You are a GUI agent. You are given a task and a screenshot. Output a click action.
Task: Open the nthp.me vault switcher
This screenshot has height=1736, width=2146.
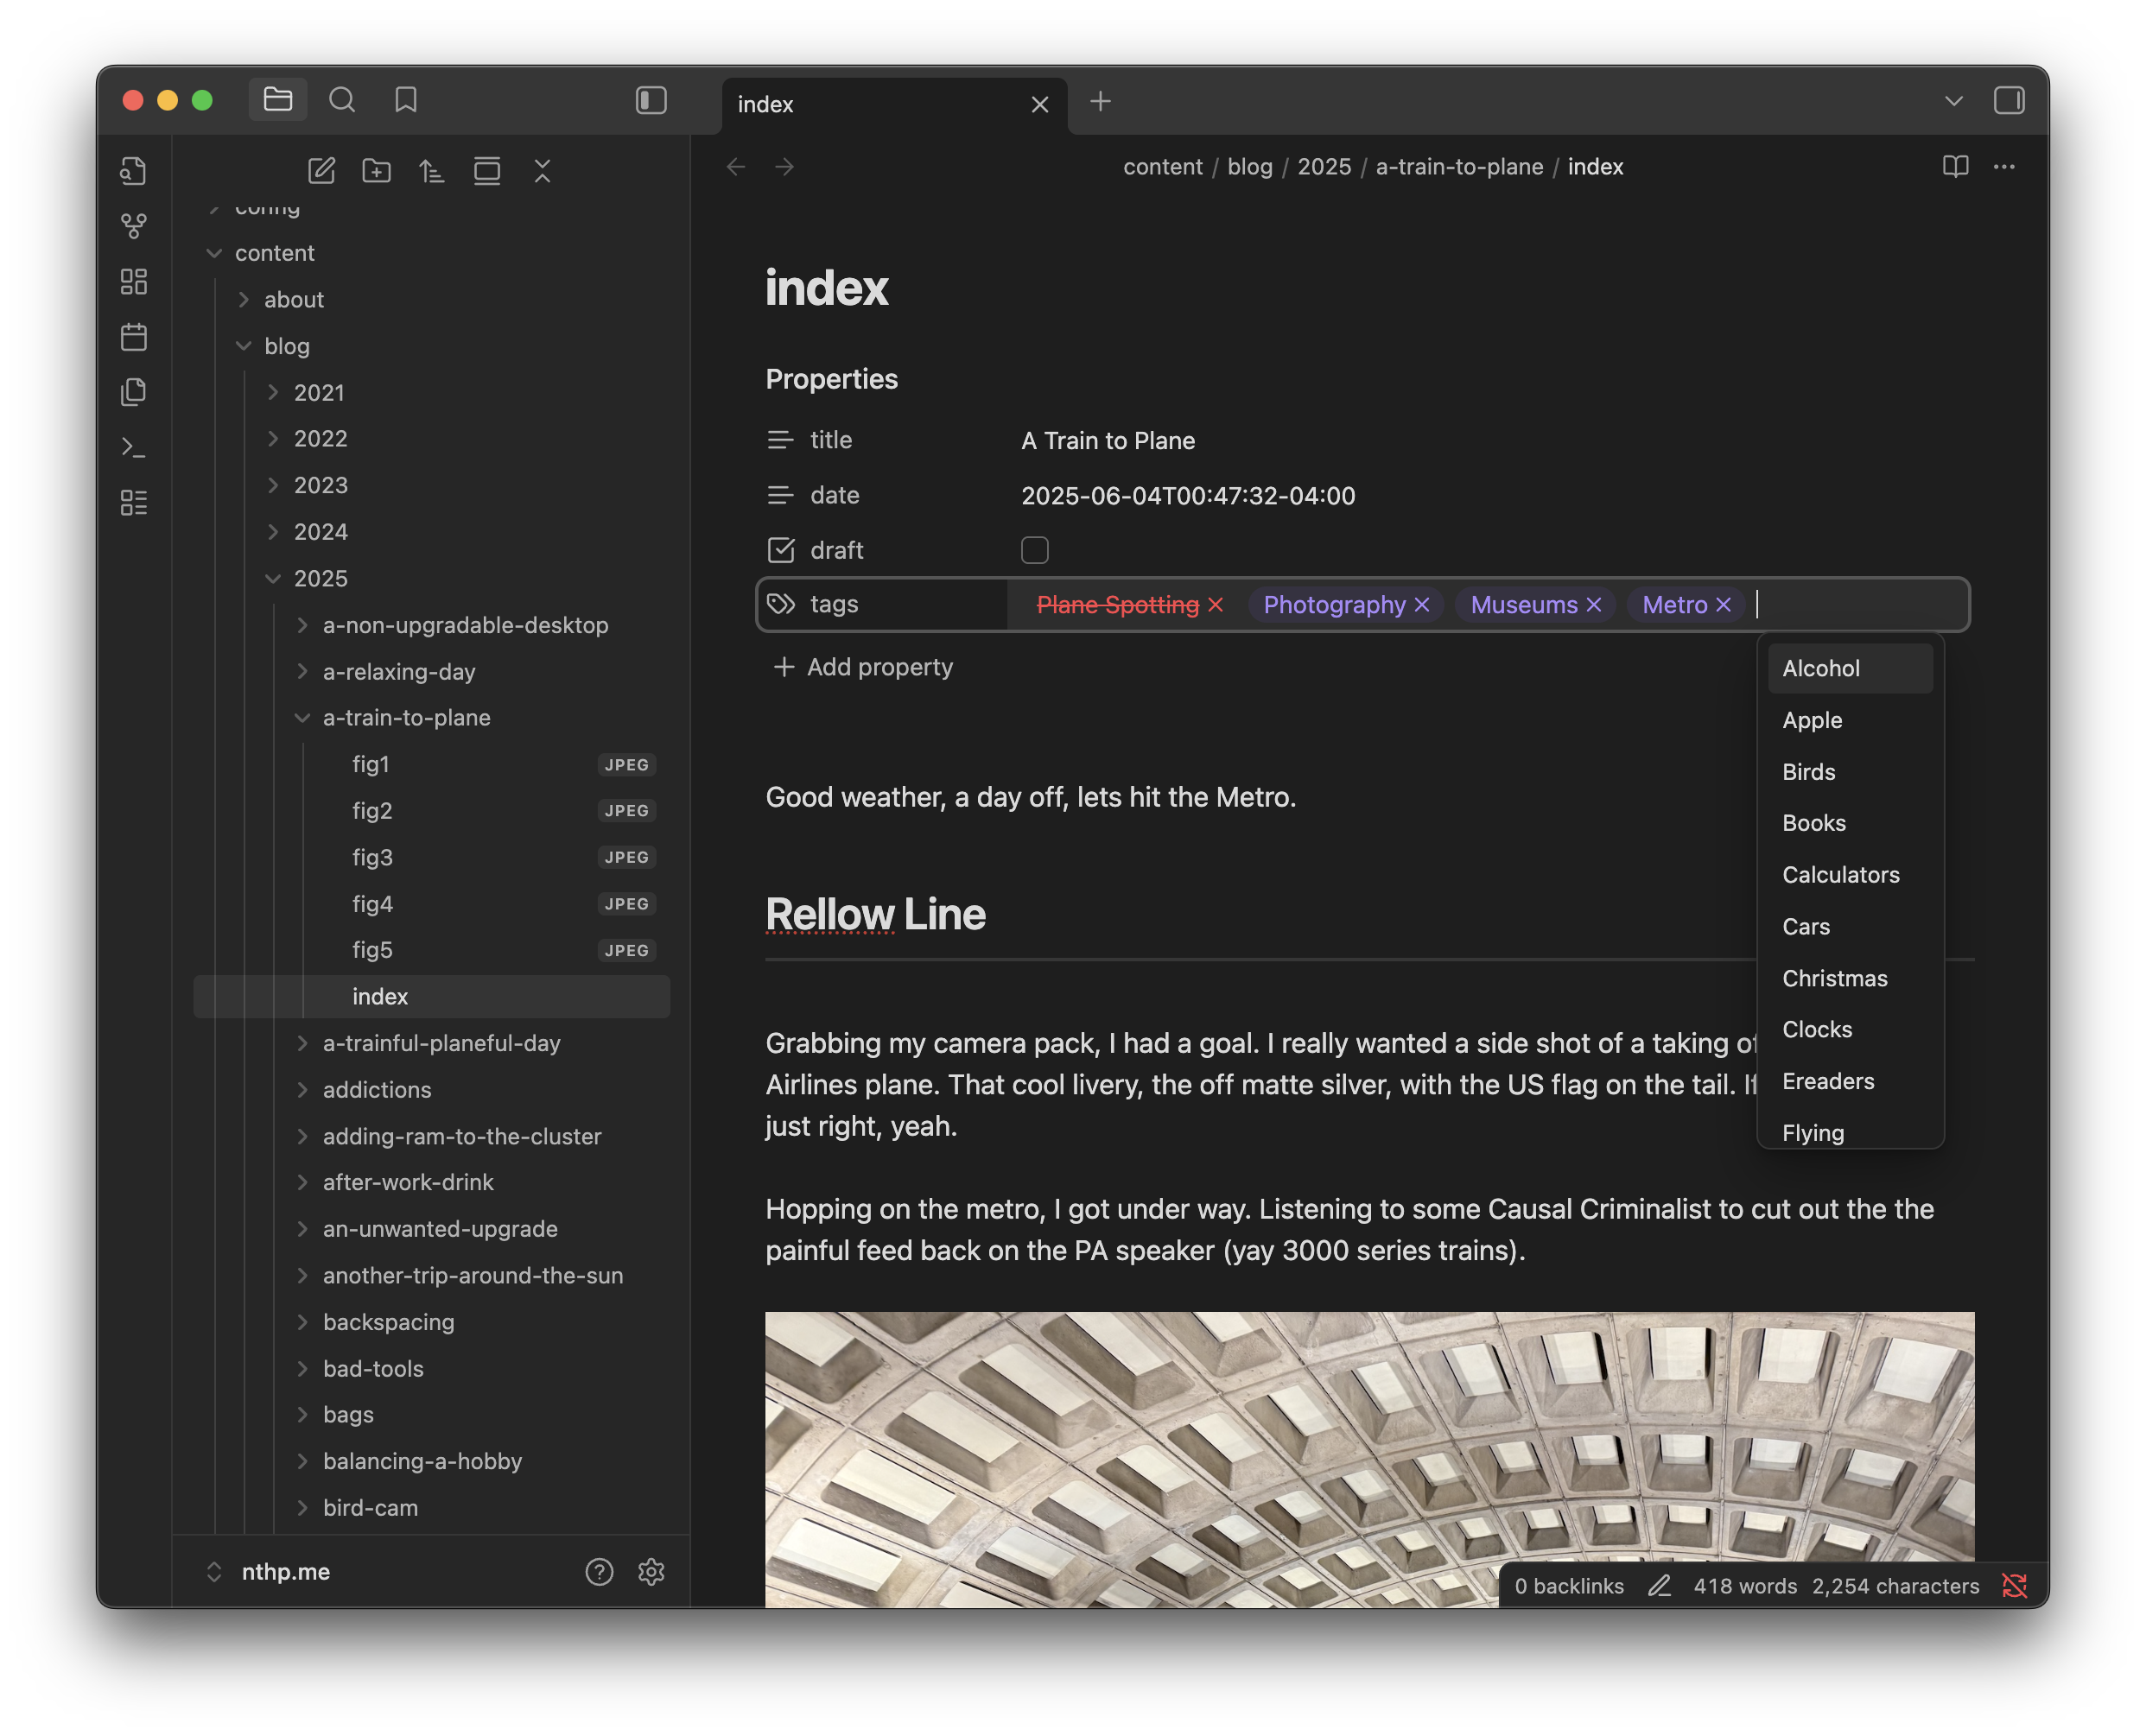tap(285, 1571)
